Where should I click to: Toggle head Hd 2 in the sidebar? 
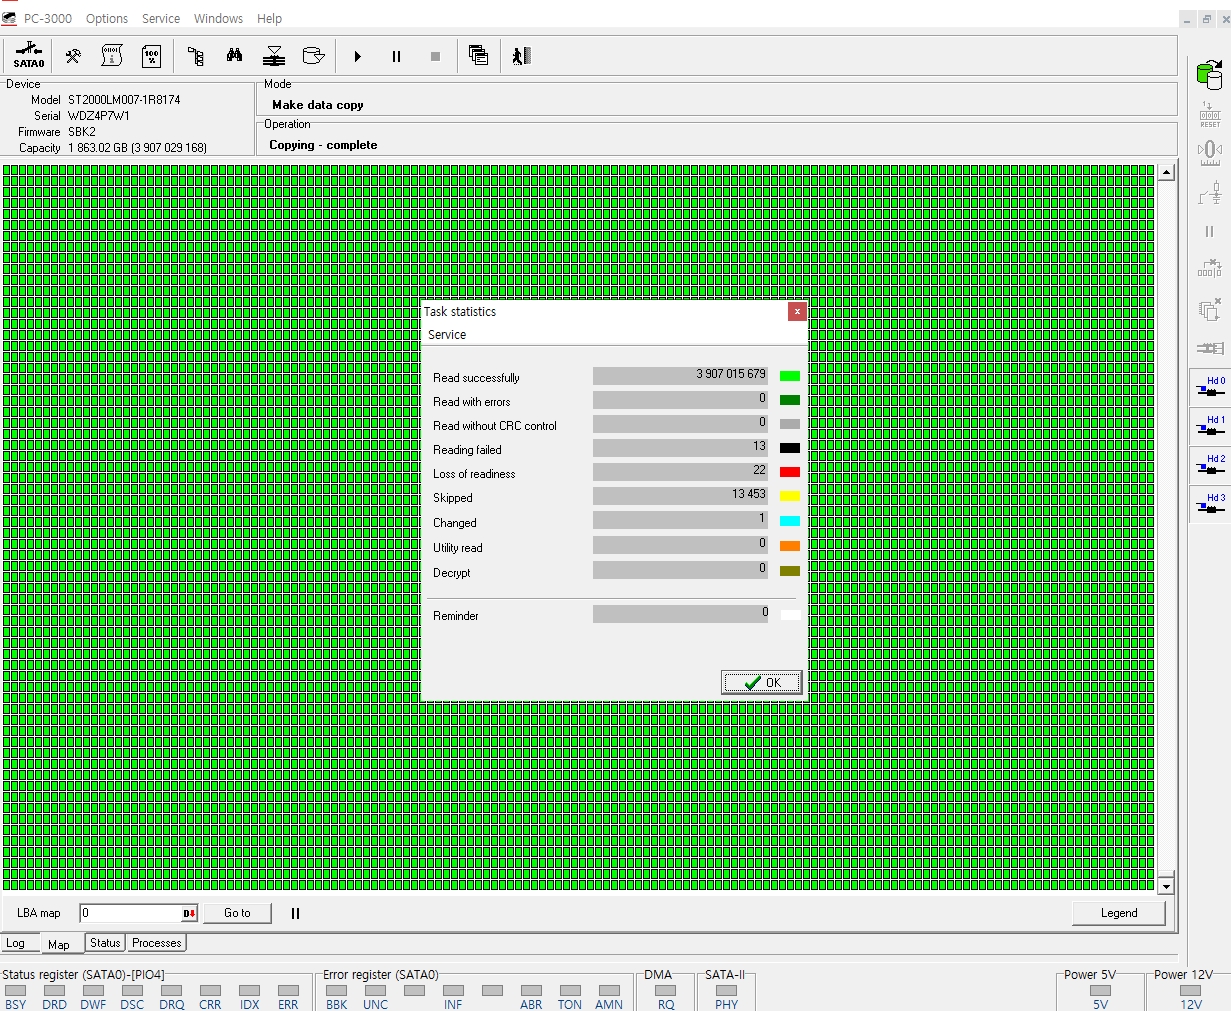1210,467
